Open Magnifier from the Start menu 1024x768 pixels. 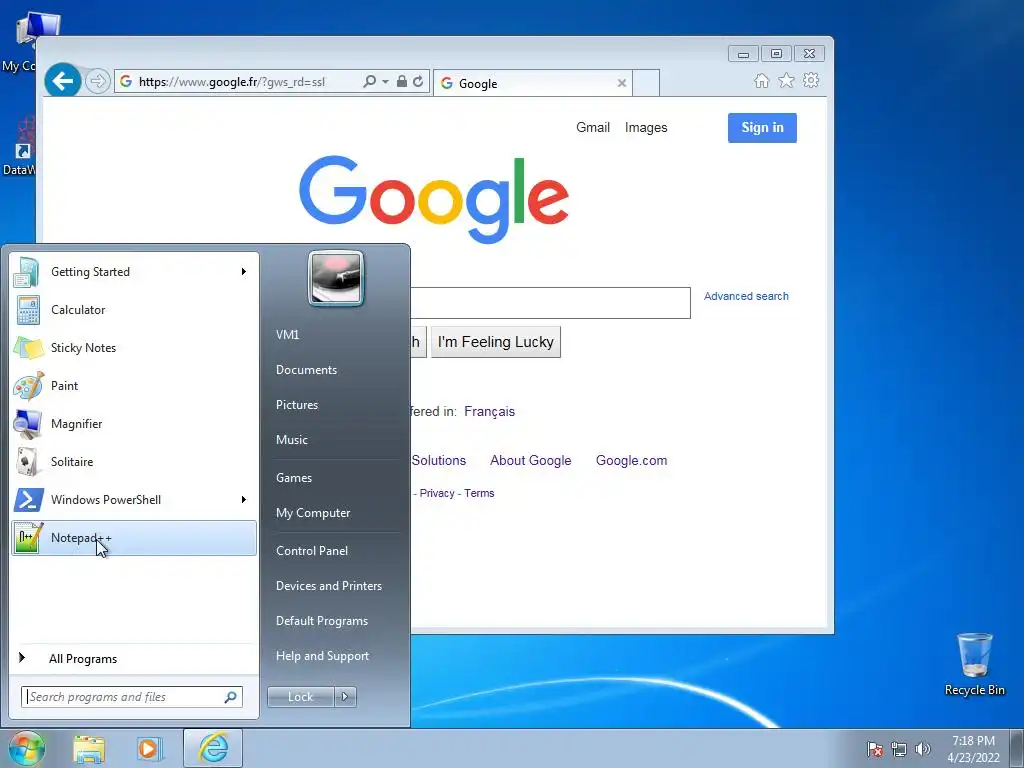pos(134,424)
